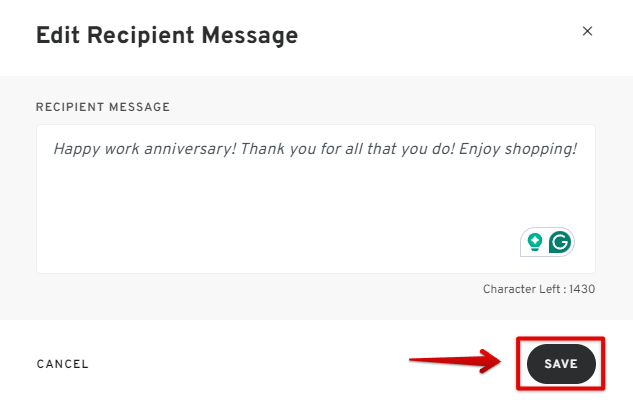
Task: Click the Character Left counter text
Action: tap(539, 289)
